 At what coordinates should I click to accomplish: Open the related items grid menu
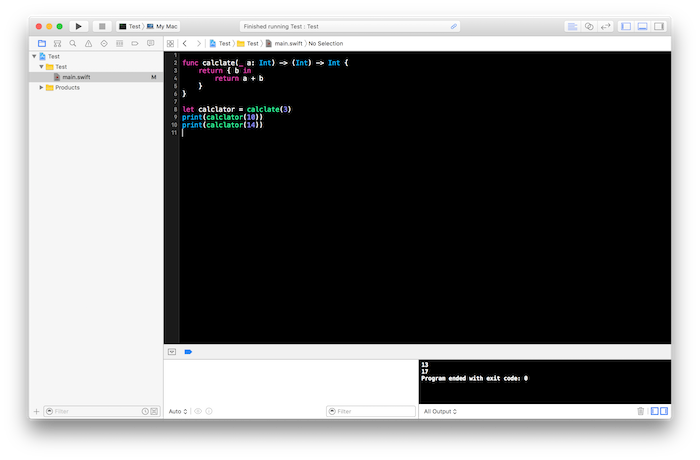tap(171, 43)
